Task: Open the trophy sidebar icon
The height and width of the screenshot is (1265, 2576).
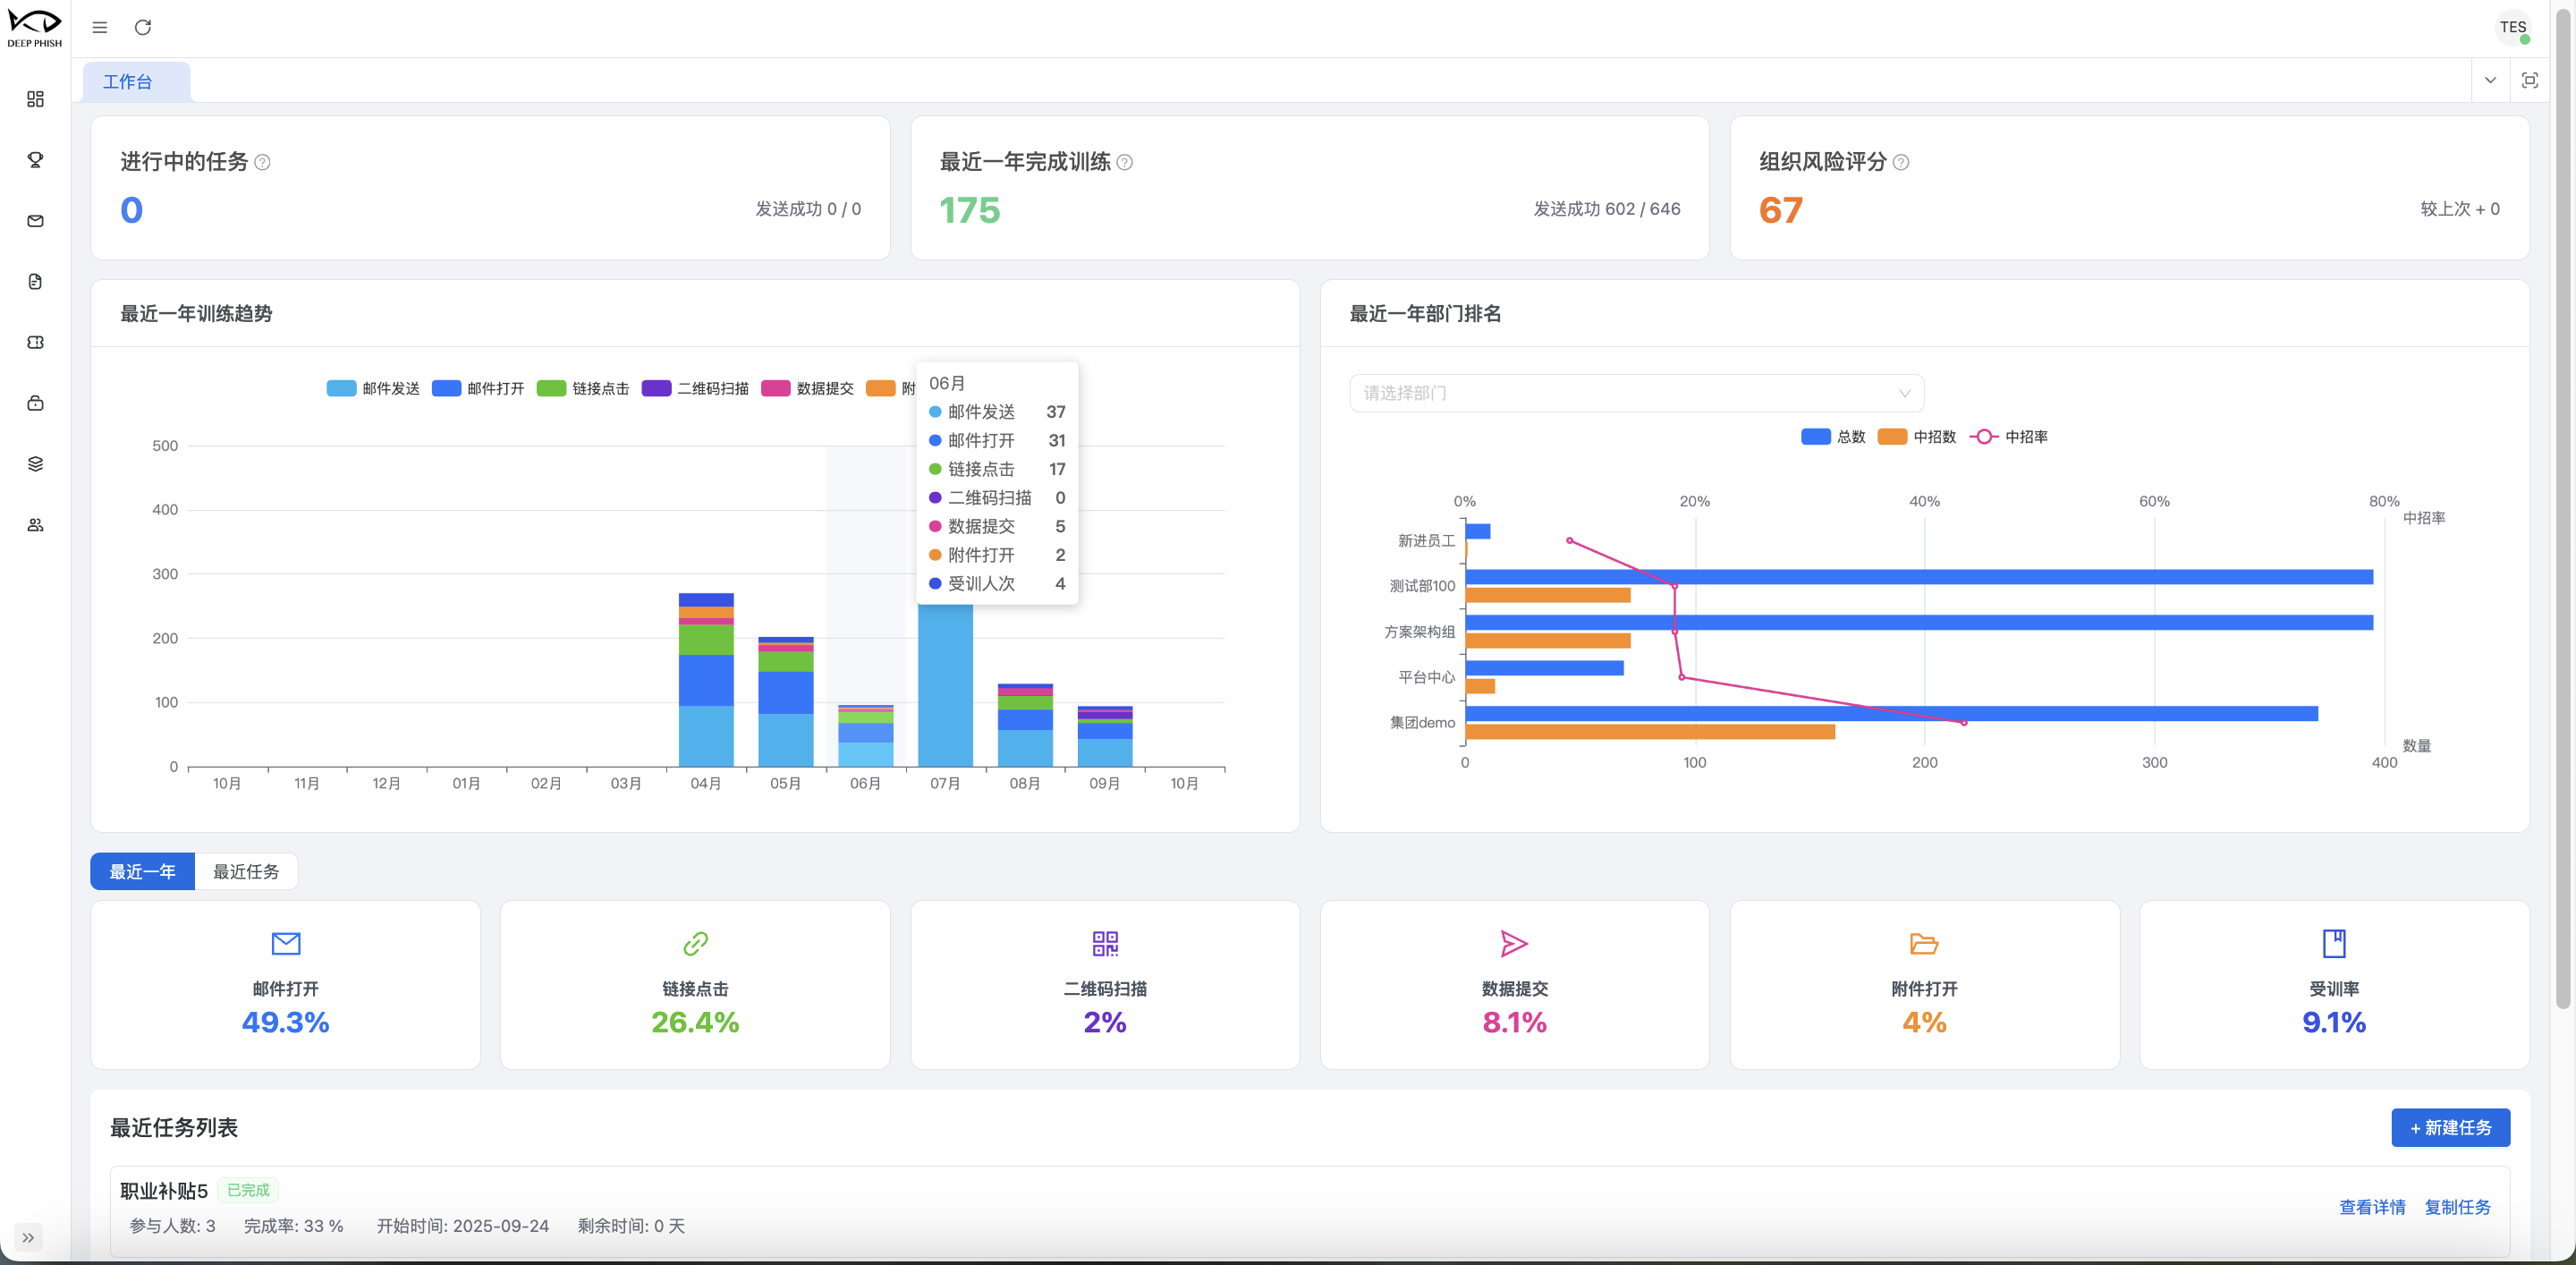Action: (x=35, y=160)
